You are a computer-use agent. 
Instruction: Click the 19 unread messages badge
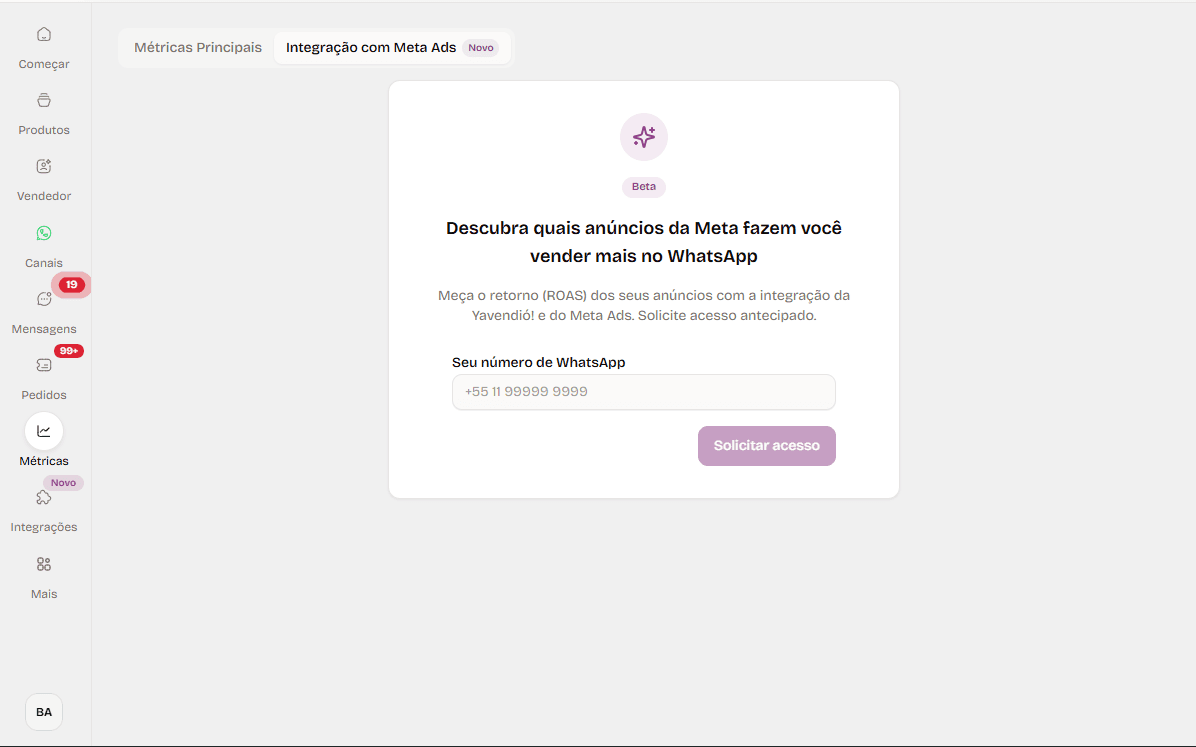click(x=71, y=285)
